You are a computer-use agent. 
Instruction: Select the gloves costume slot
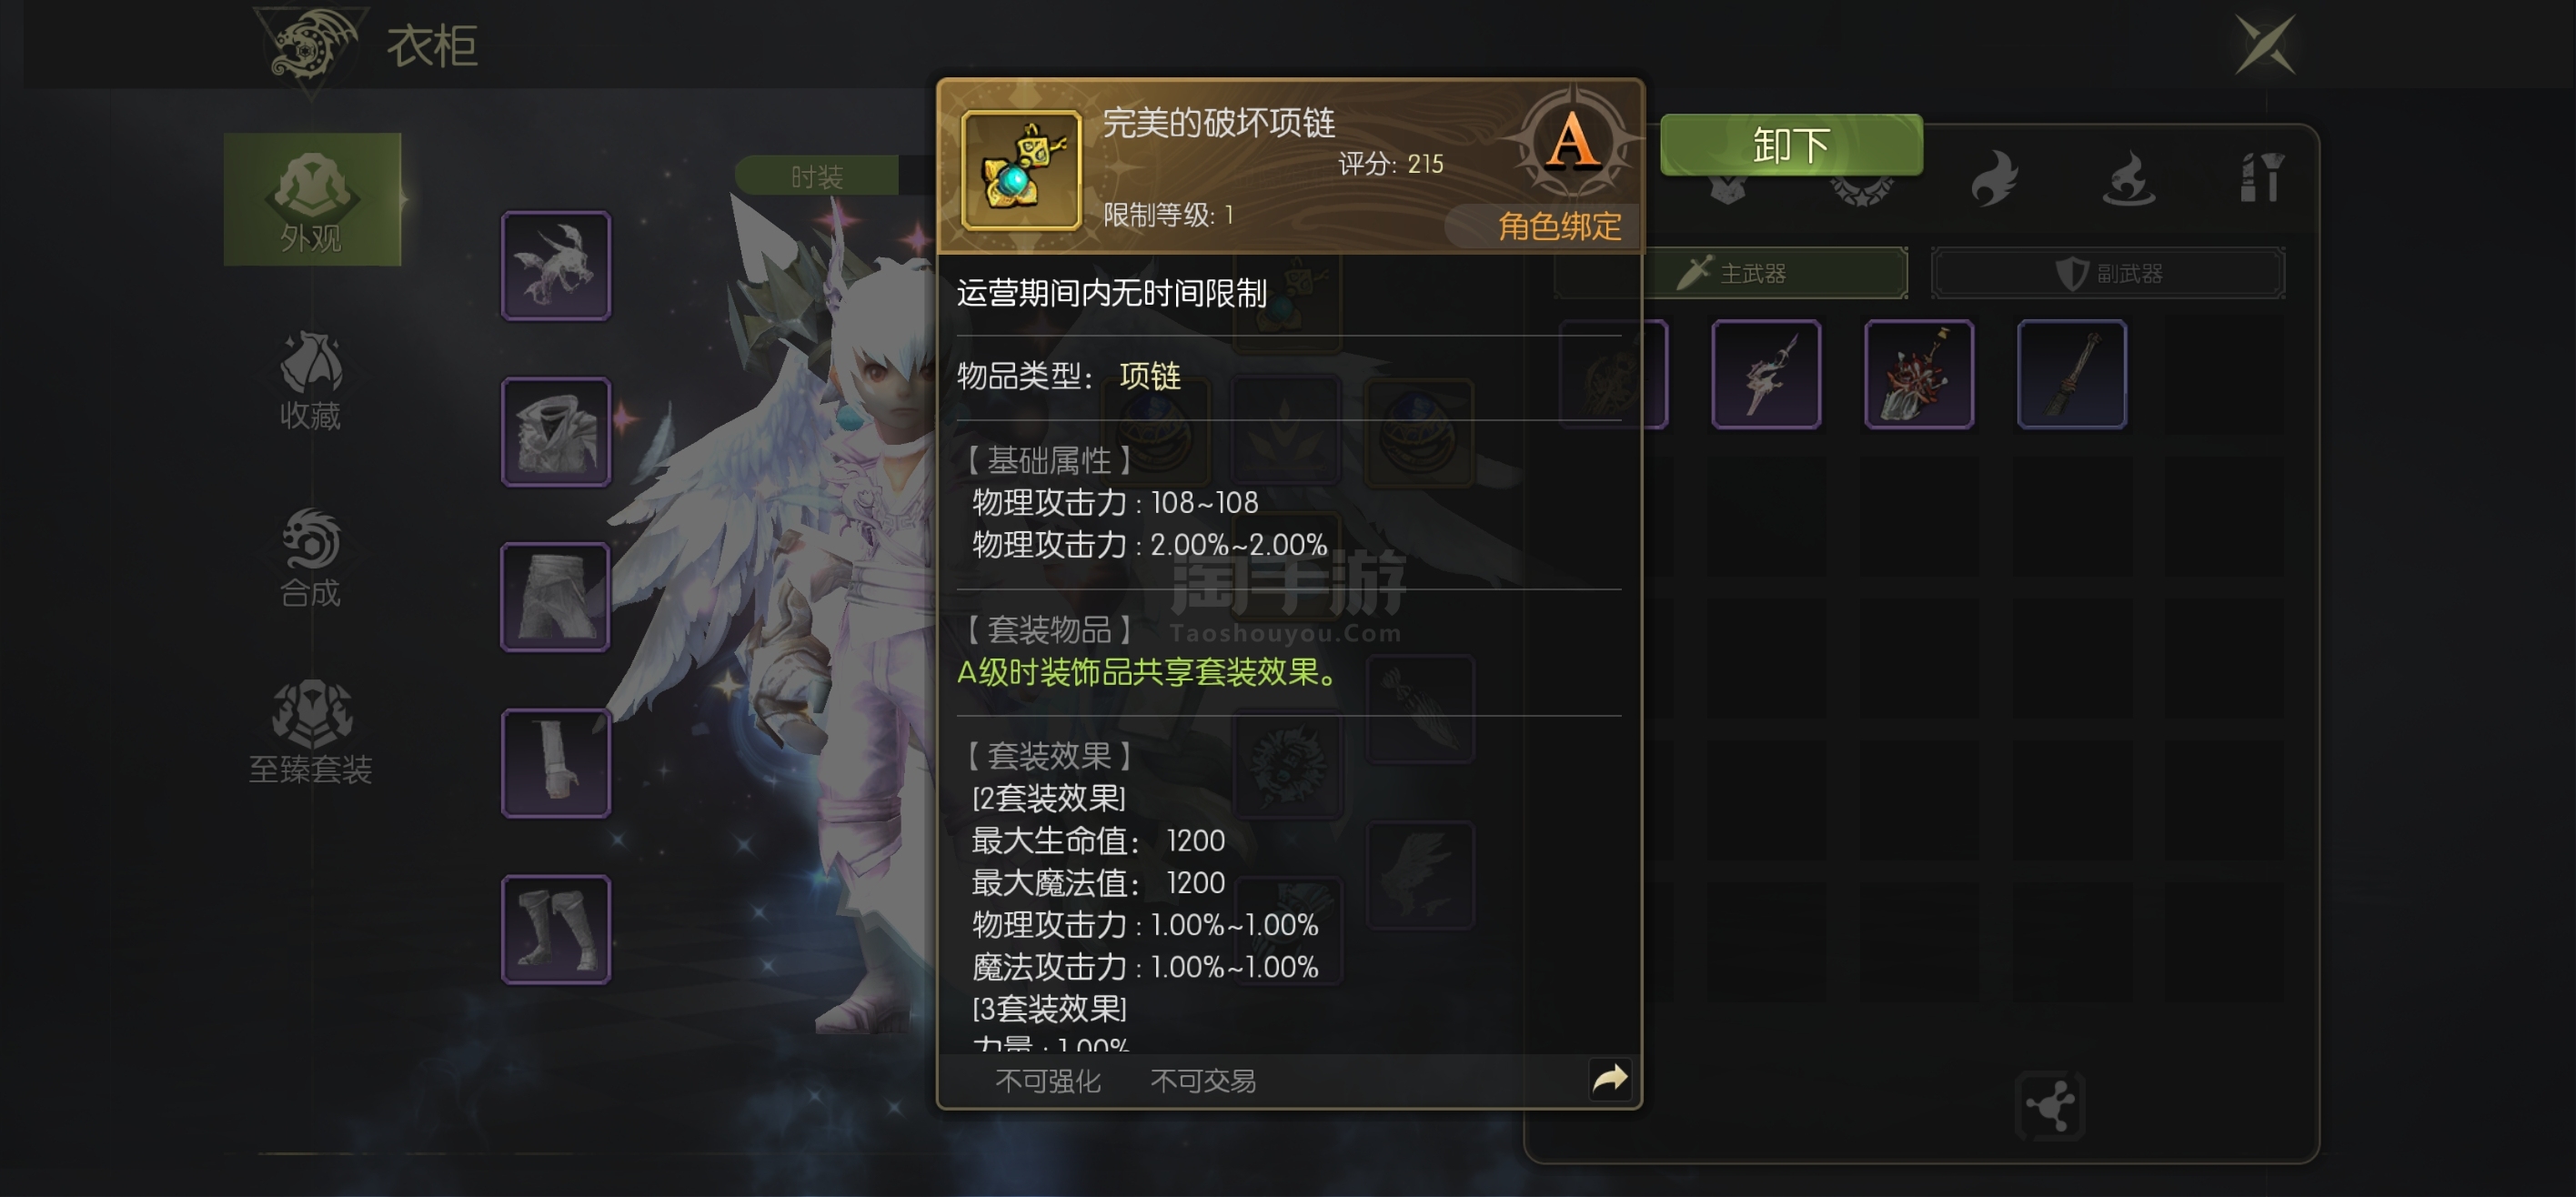point(556,763)
